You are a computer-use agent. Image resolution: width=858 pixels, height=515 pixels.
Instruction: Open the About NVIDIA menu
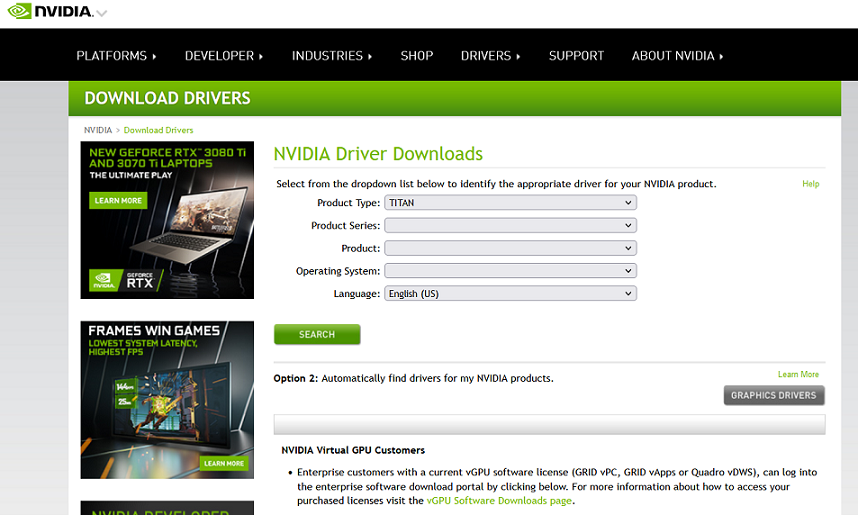click(677, 56)
